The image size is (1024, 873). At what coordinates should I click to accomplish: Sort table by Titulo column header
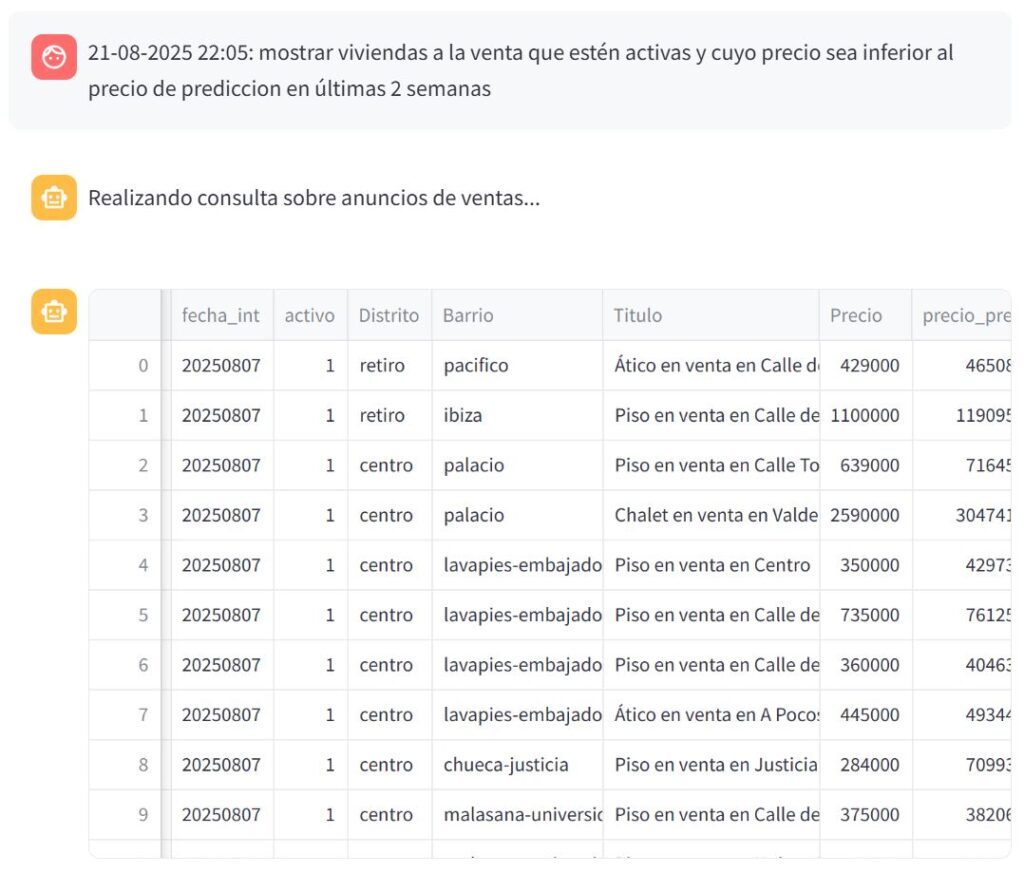638,315
